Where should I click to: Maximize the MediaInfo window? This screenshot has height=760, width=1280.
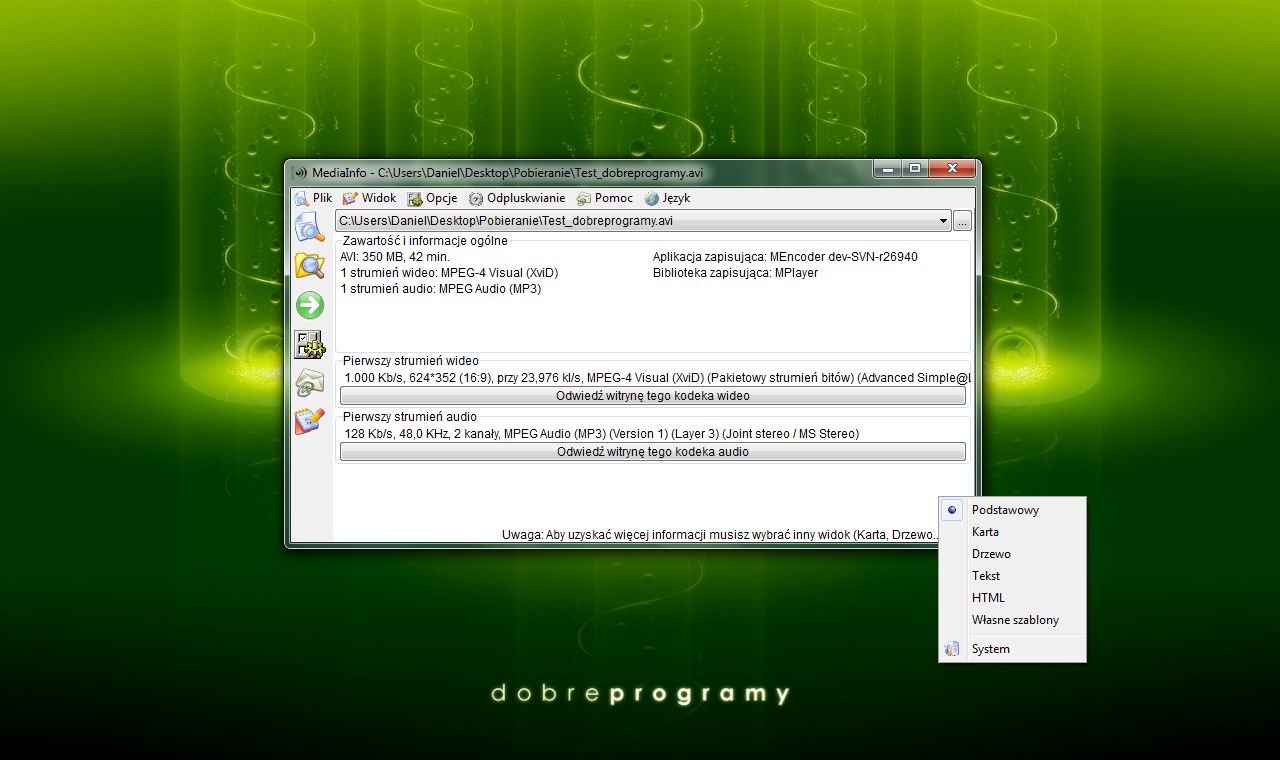pos(915,169)
